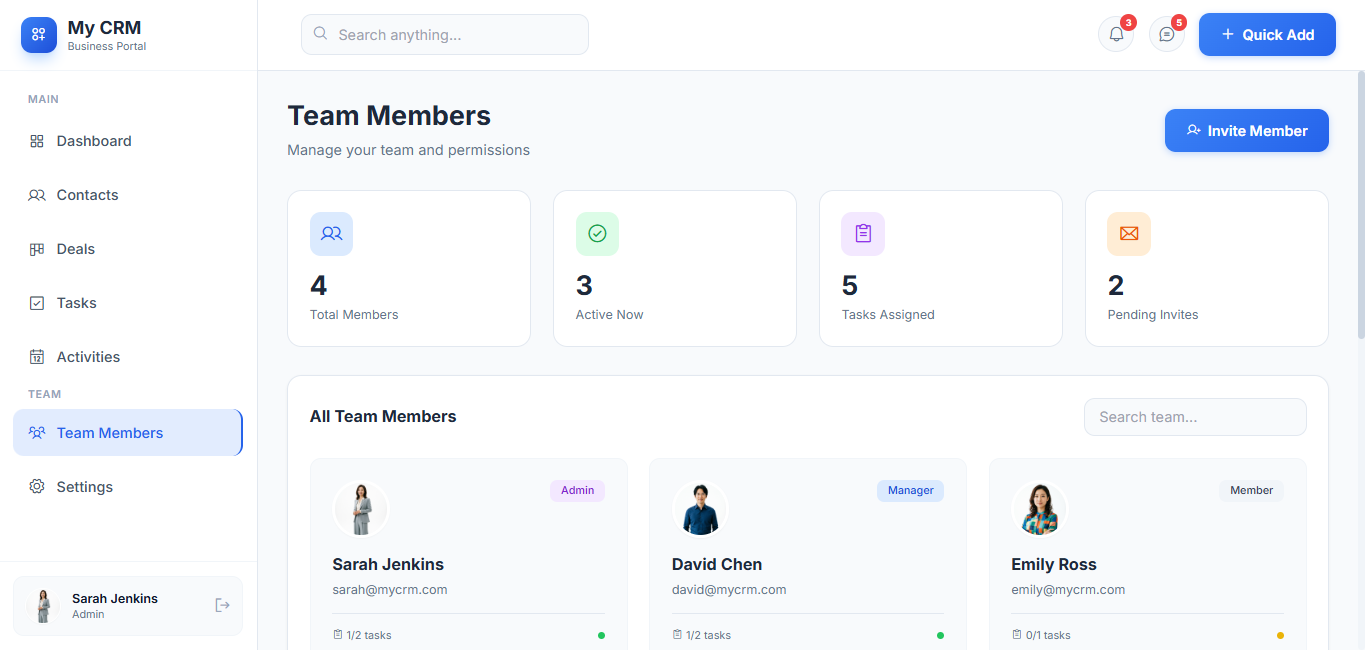Click the My CRM logo icon
Screen dimensions: 1365x650
pyautogui.click(x=39, y=35)
